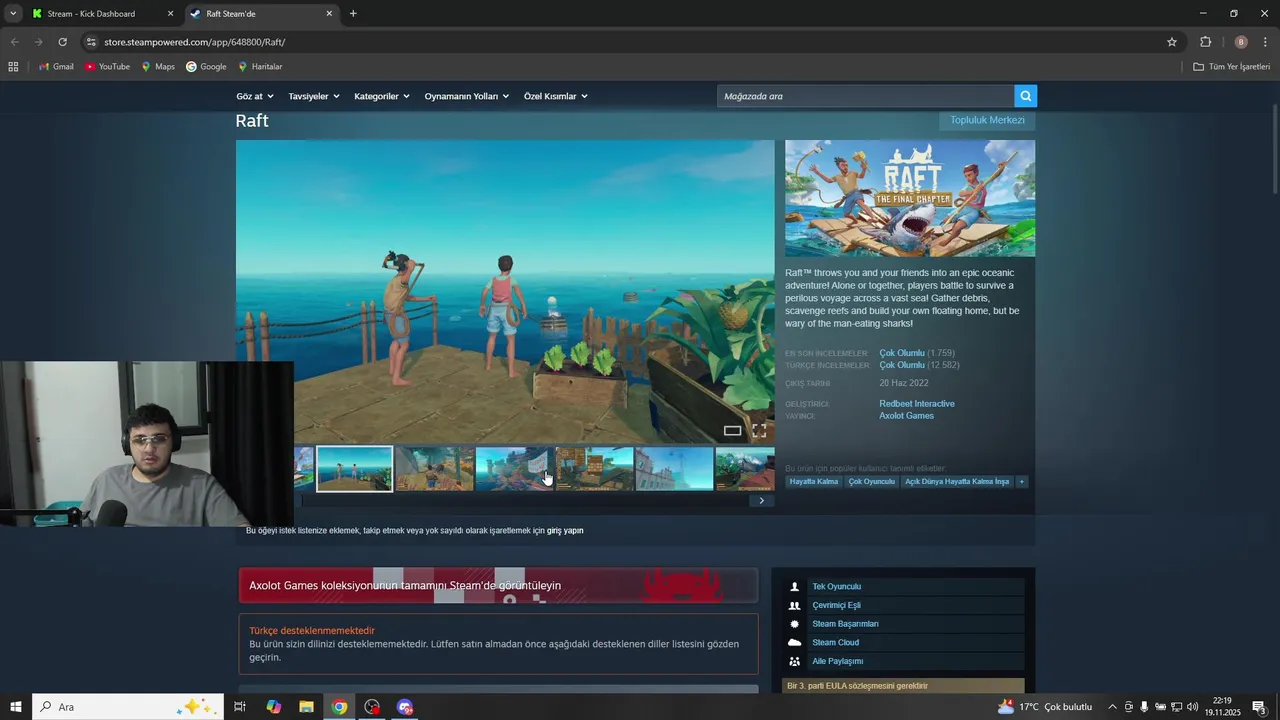Bookmark this page with star icon
This screenshot has height=720, width=1280.
(x=1172, y=42)
